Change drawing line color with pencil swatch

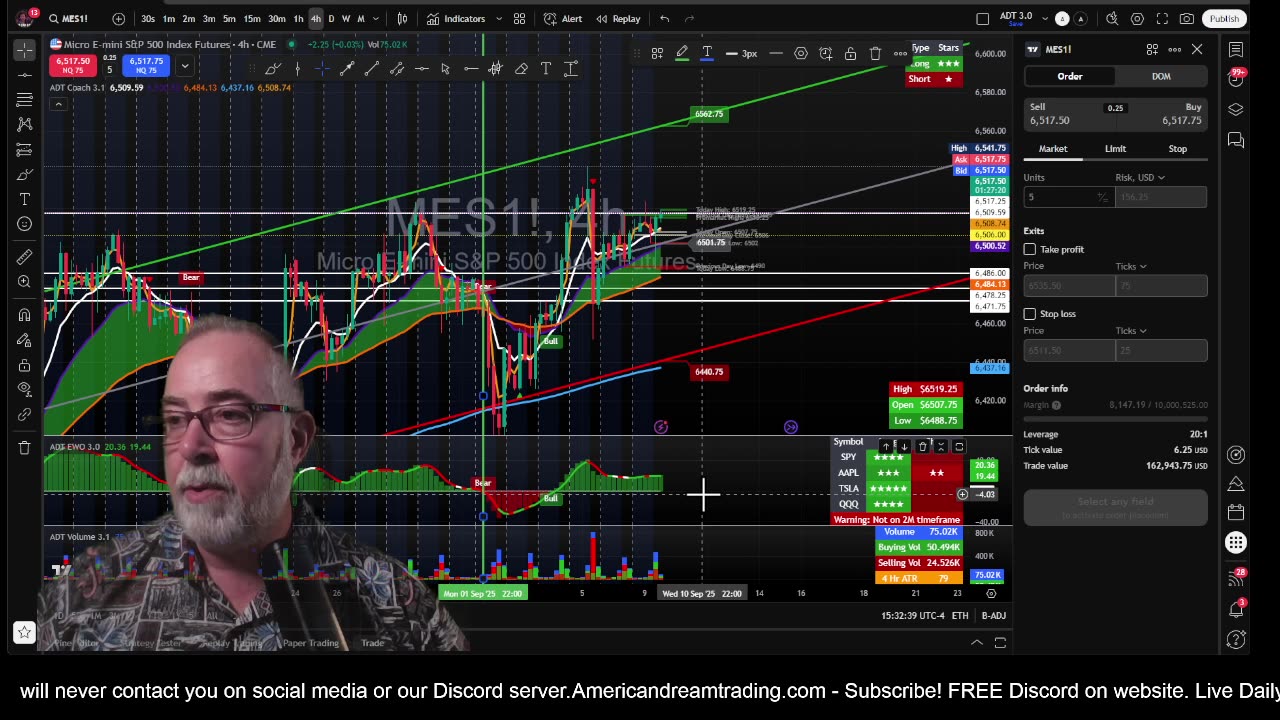coord(682,53)
